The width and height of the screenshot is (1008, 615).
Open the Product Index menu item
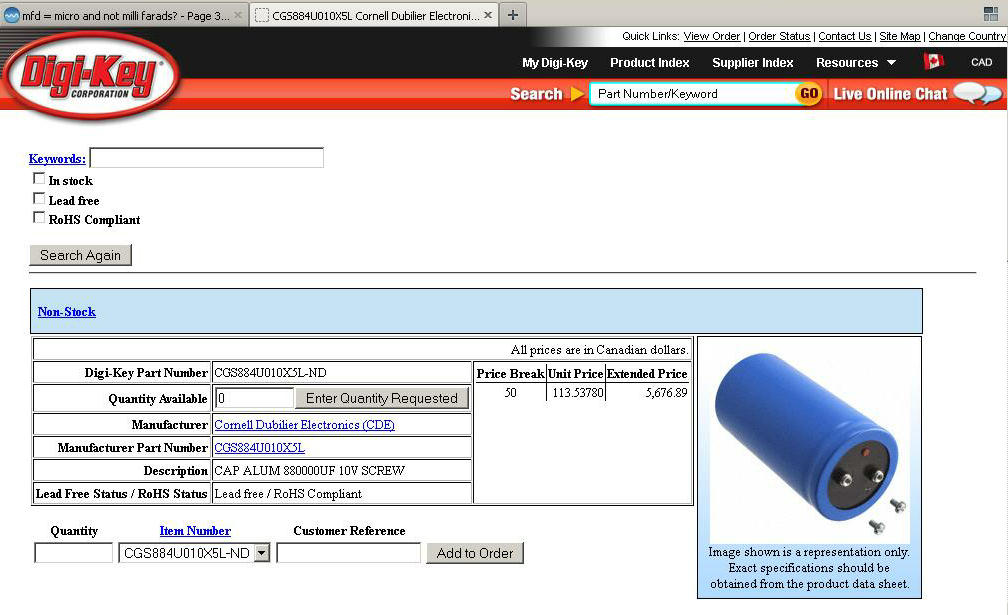[649, 62]
